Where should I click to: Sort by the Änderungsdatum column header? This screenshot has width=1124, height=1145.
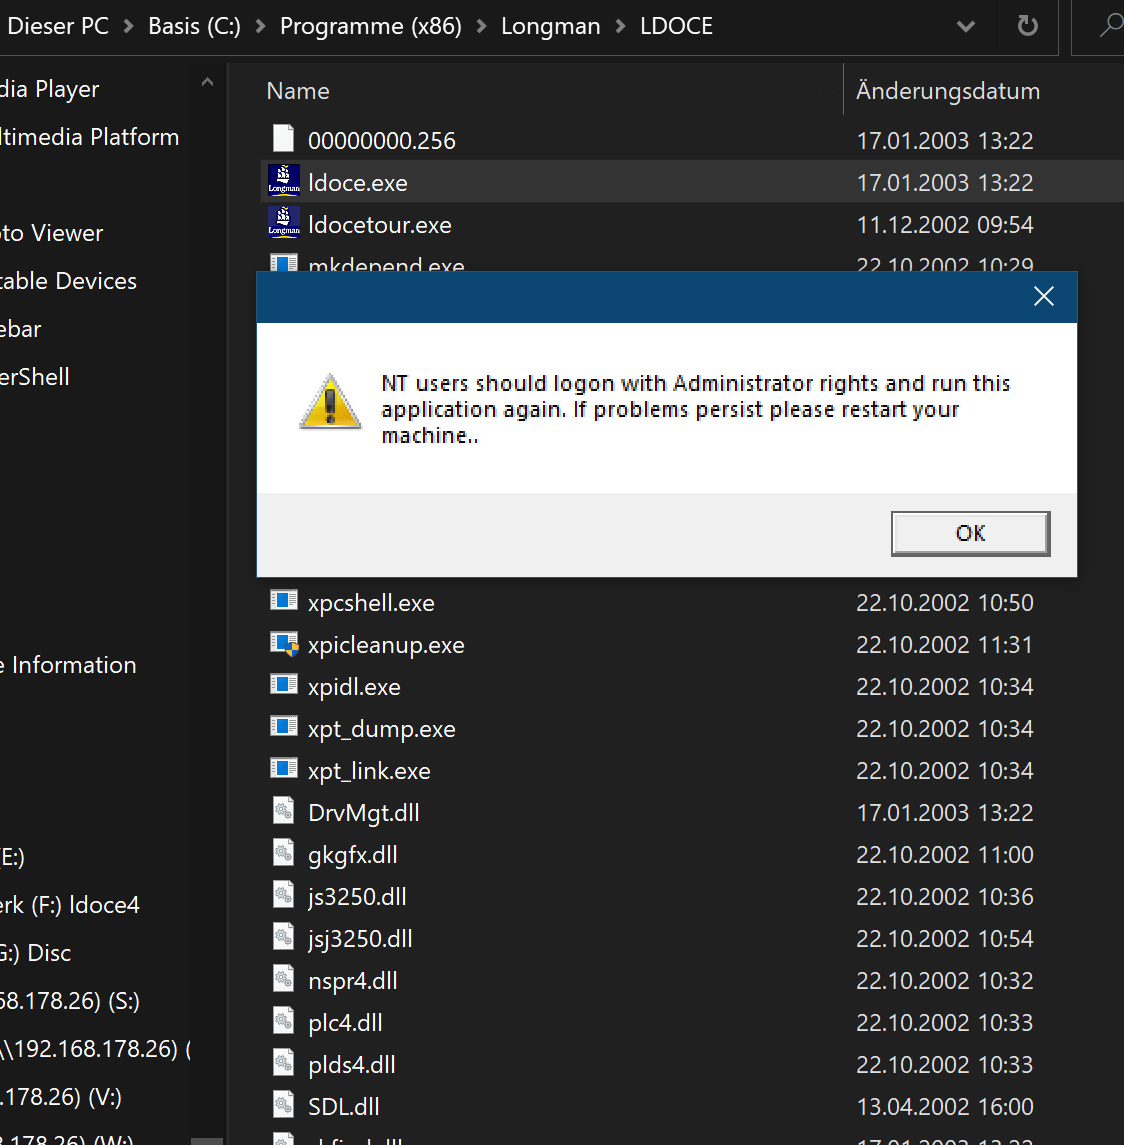point(948,91)
